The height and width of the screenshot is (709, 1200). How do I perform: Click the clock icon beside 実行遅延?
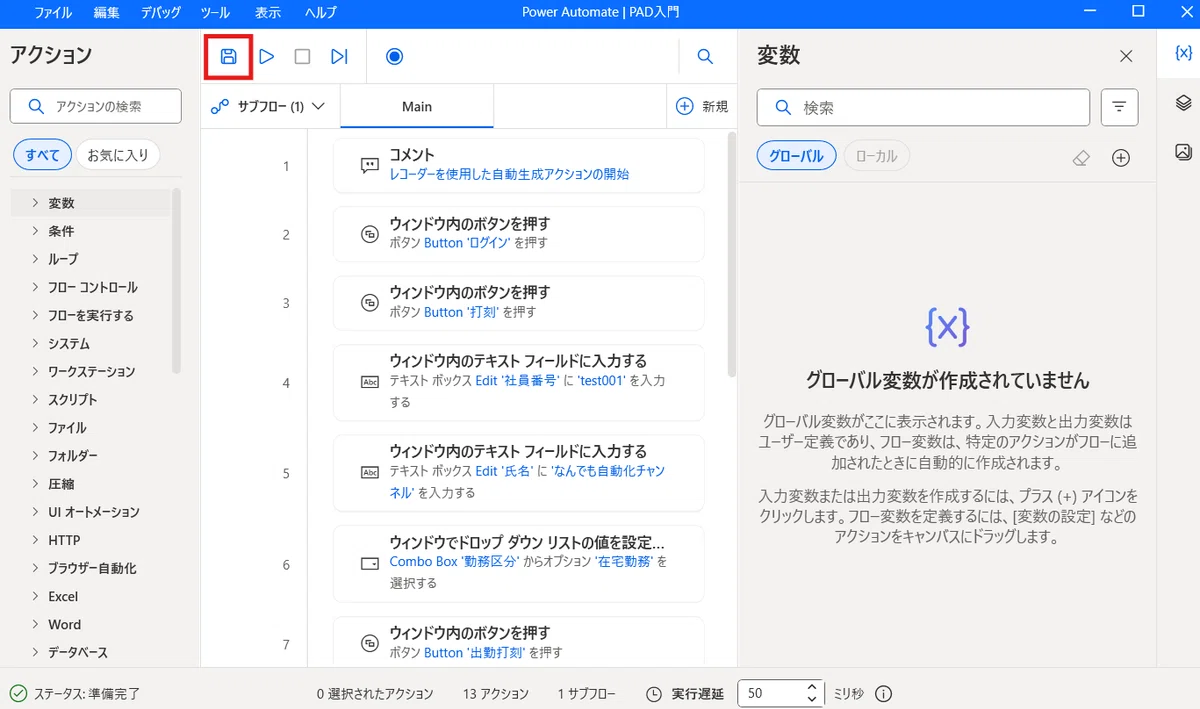click(x=654, y=694)
